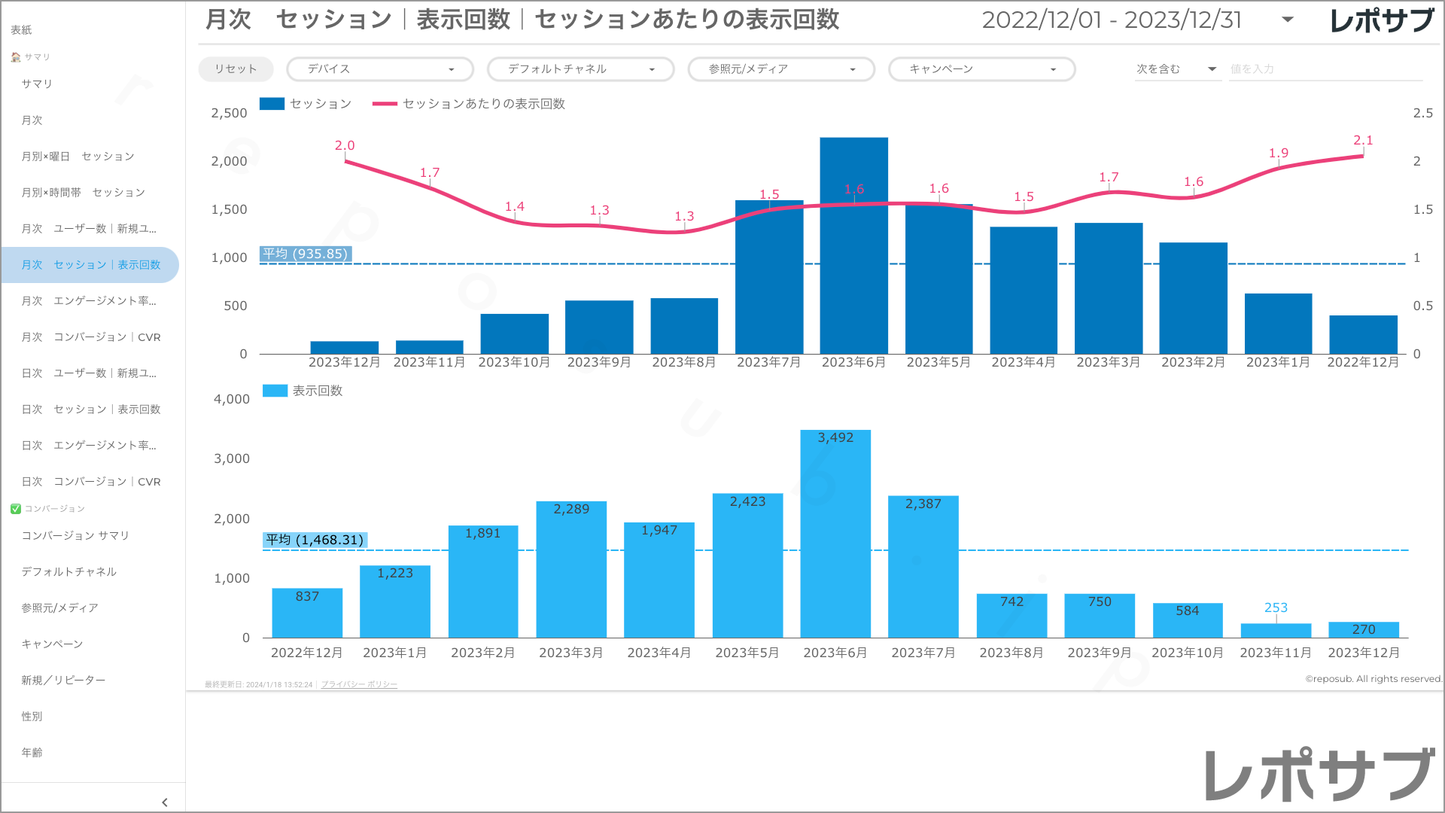Collapse the sidebar with the chevron arrow
1445x813 pixels.
click(165, 802)
